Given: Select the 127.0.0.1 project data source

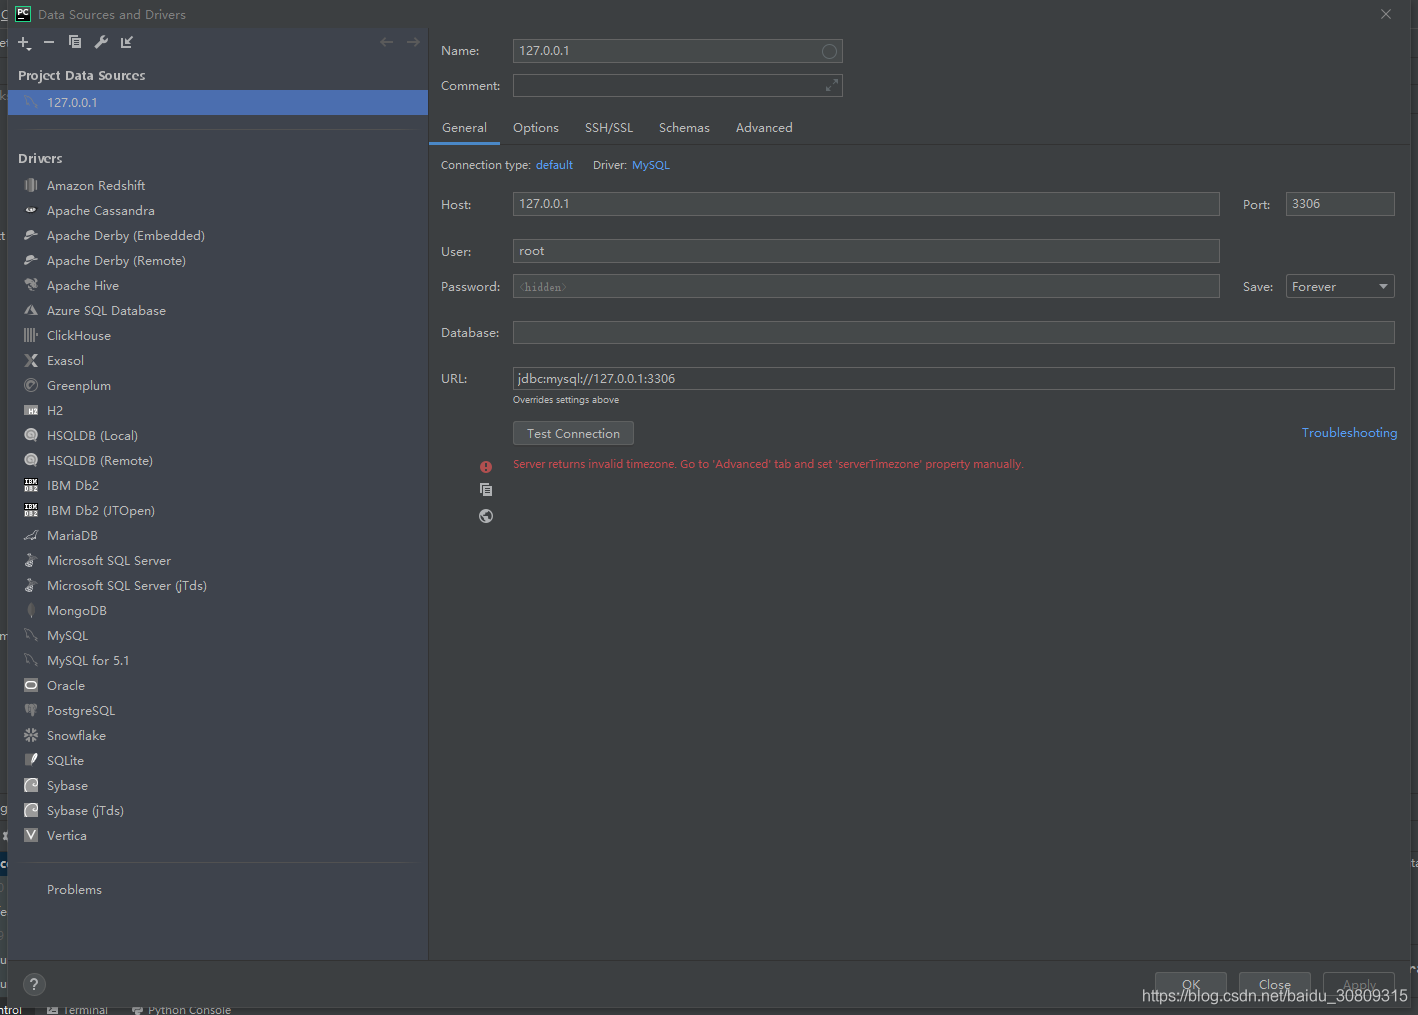Looking at the screenshot, I should coord(72,103).
